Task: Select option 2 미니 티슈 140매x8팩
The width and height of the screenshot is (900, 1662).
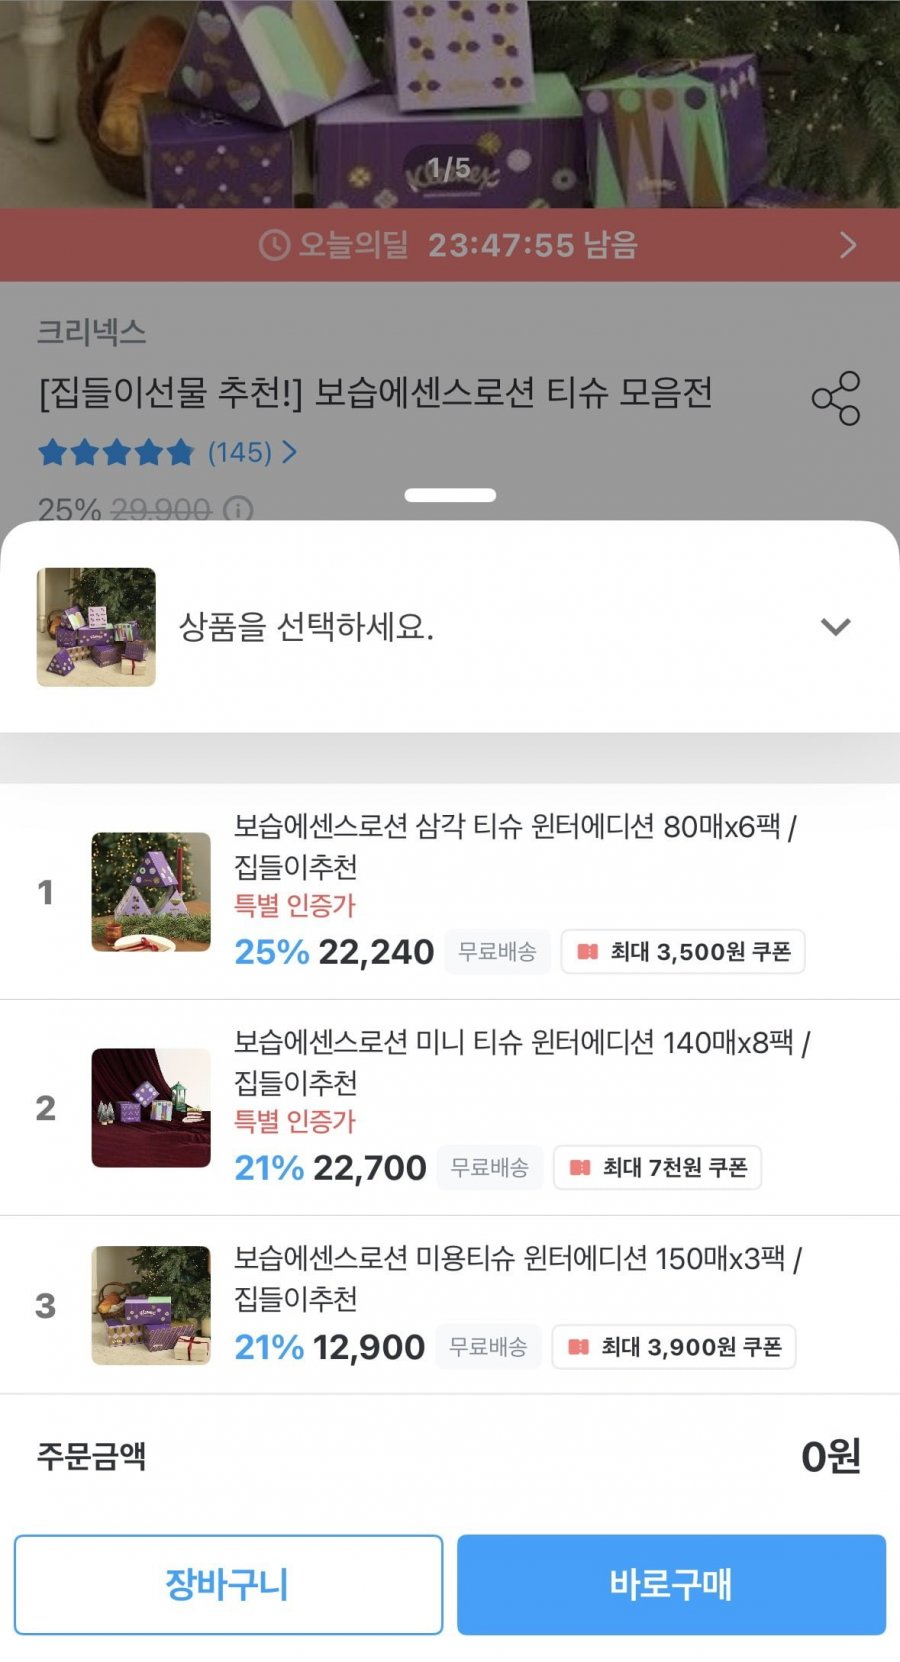Action: click(520, 1061)
